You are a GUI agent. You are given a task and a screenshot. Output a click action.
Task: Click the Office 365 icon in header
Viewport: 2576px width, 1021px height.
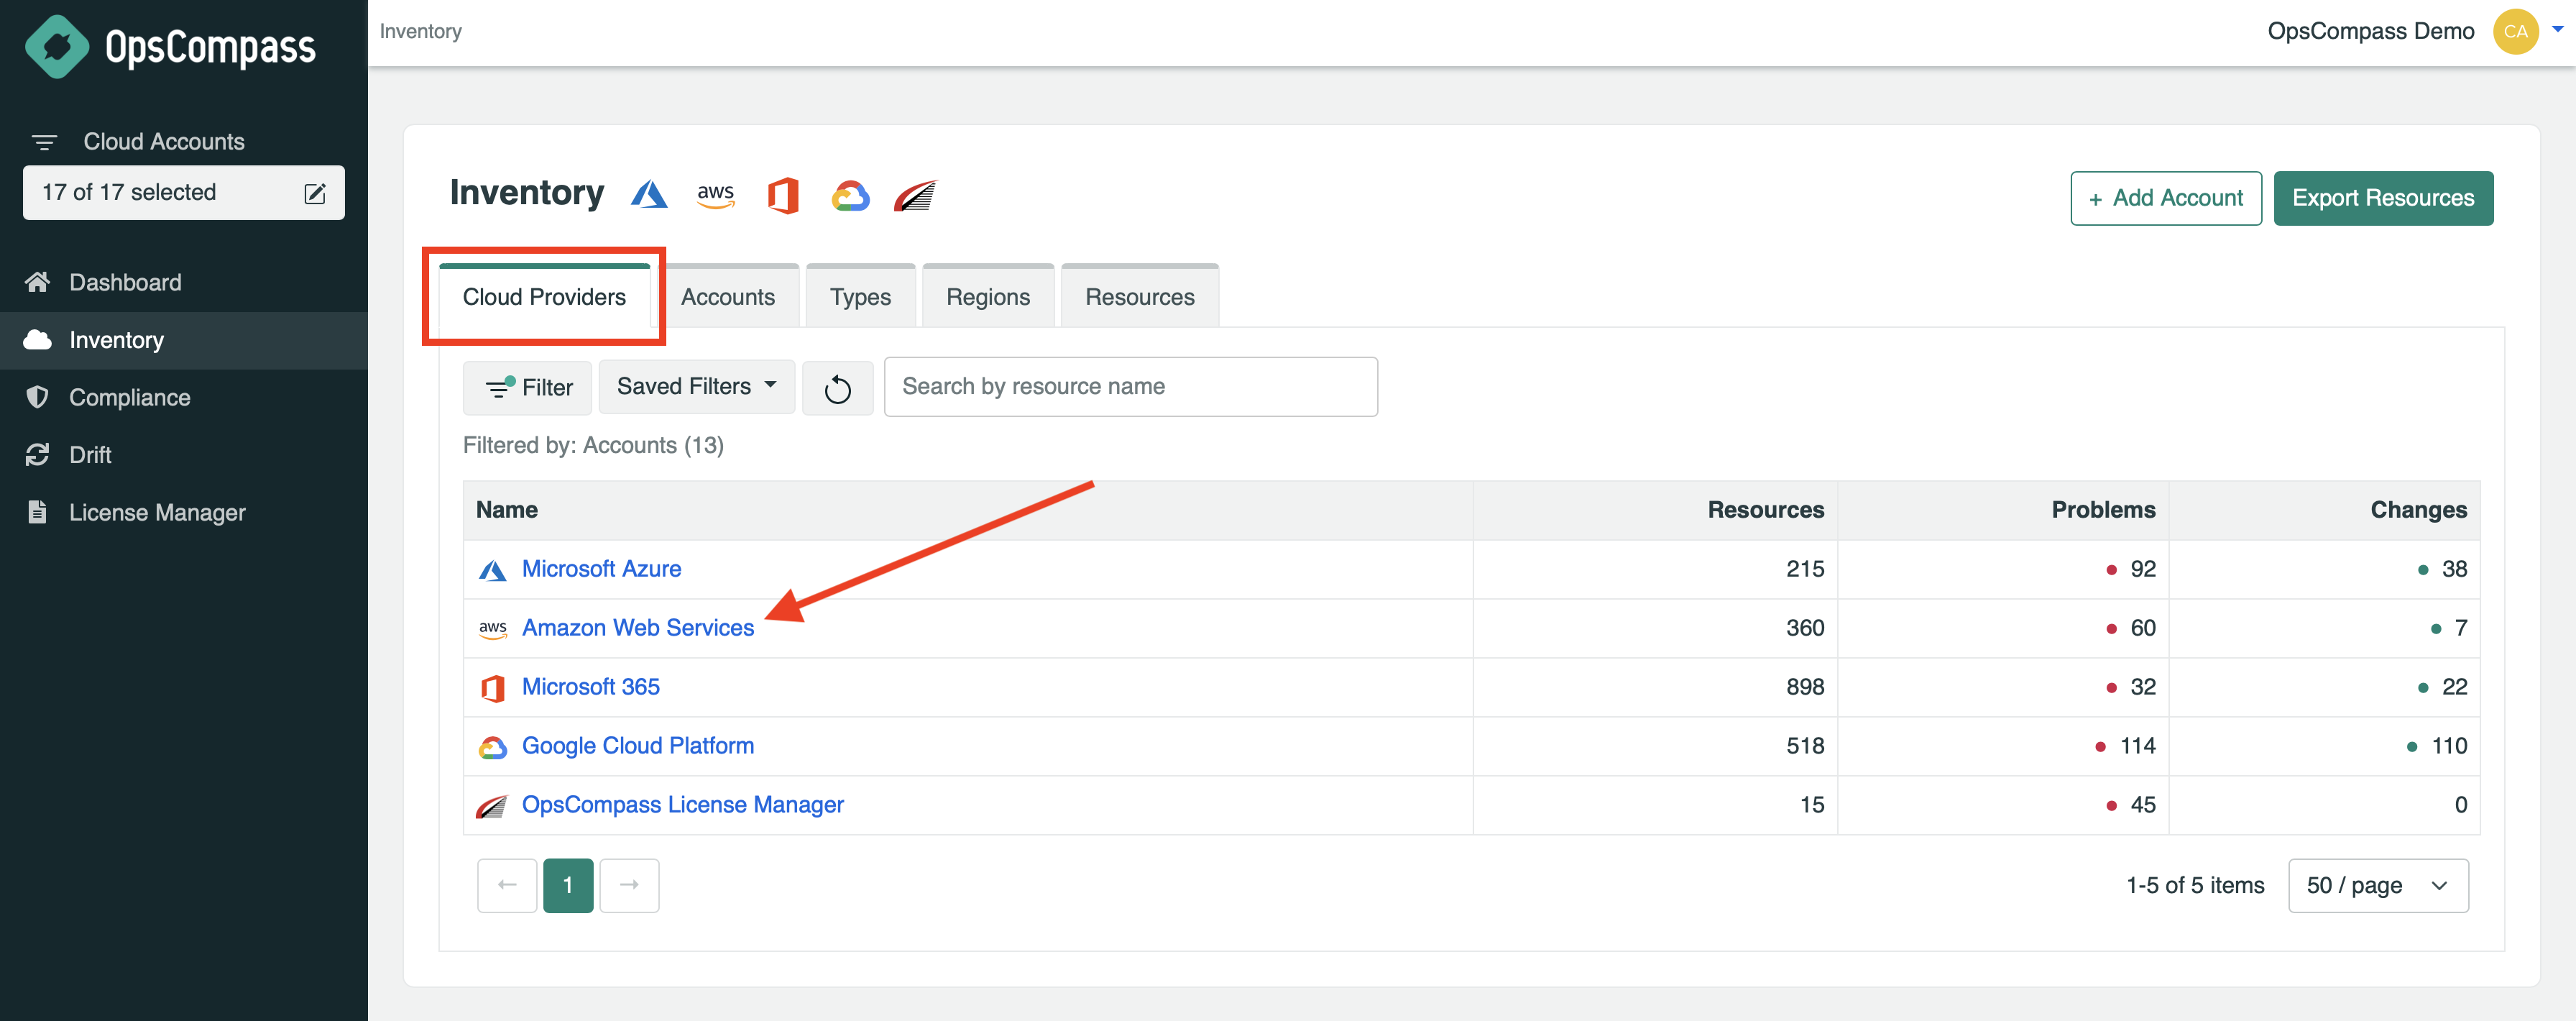coord(783,195)
